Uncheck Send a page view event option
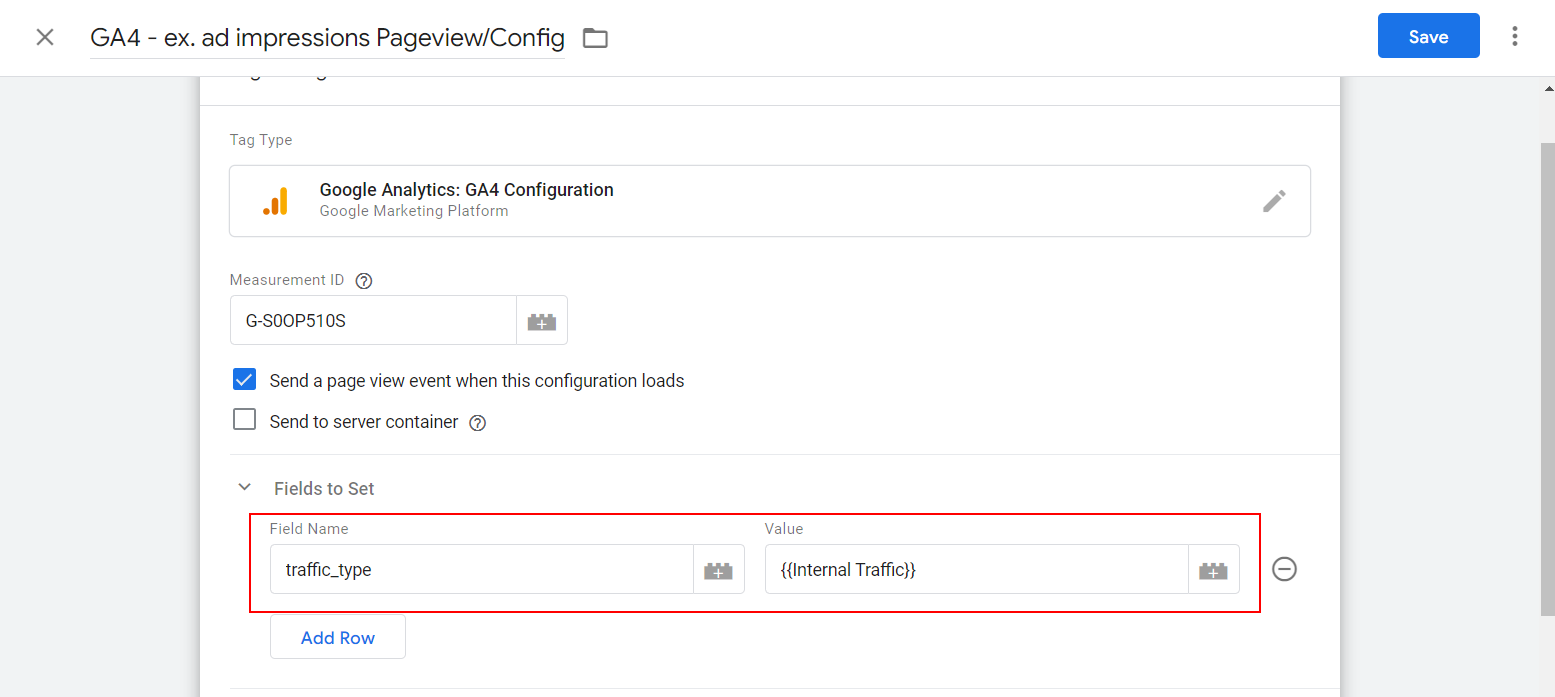 click(244, 379)
